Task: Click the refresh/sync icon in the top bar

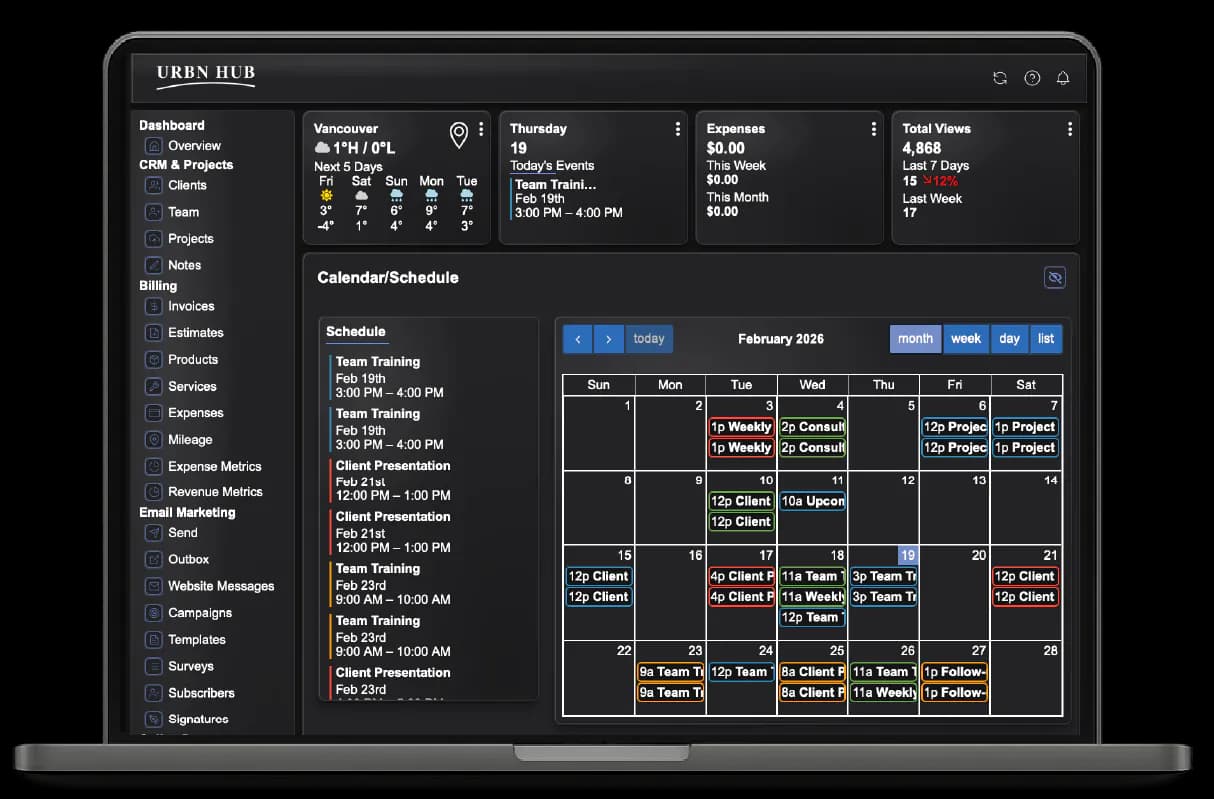Action: pyautogui.click(x=999, y=77)
